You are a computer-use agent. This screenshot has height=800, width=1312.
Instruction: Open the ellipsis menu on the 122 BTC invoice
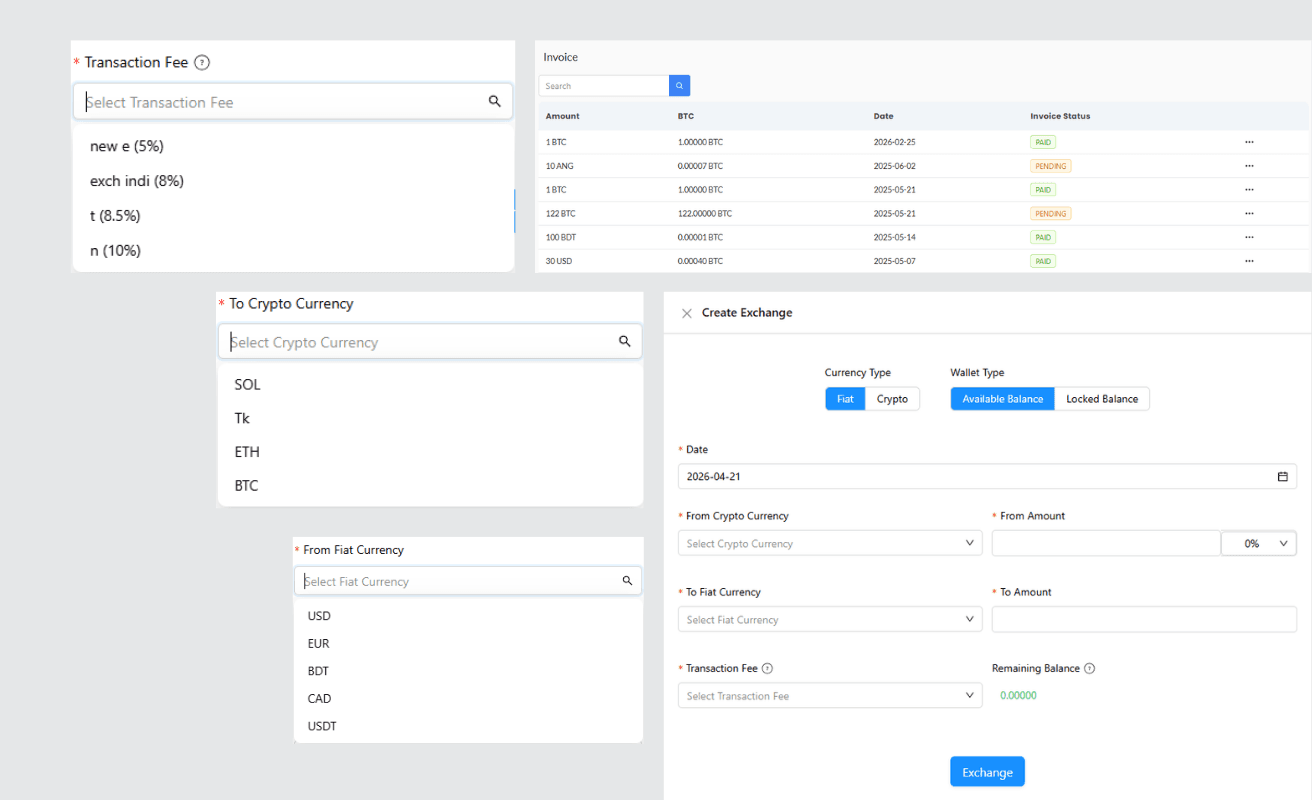pyautogui.click(x=1248, y=213)
